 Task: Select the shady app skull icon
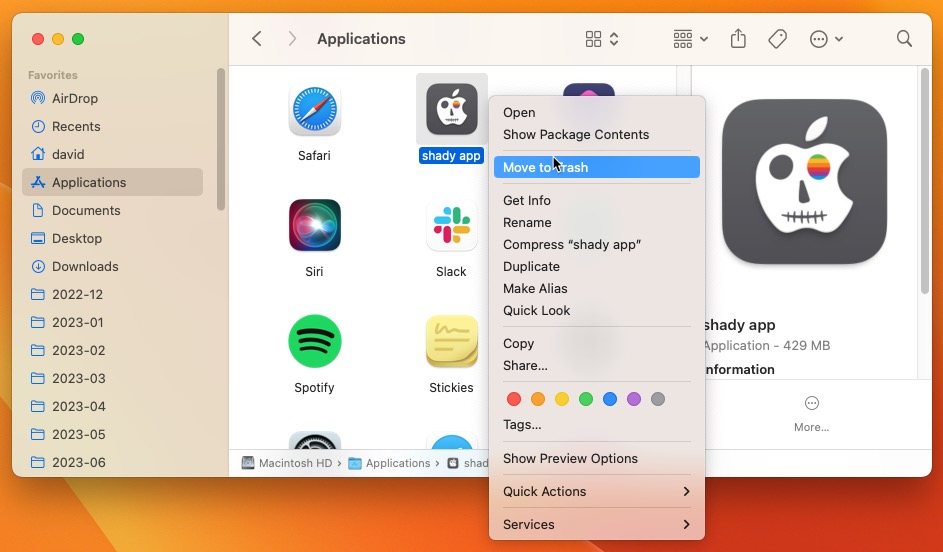(452, 109)
